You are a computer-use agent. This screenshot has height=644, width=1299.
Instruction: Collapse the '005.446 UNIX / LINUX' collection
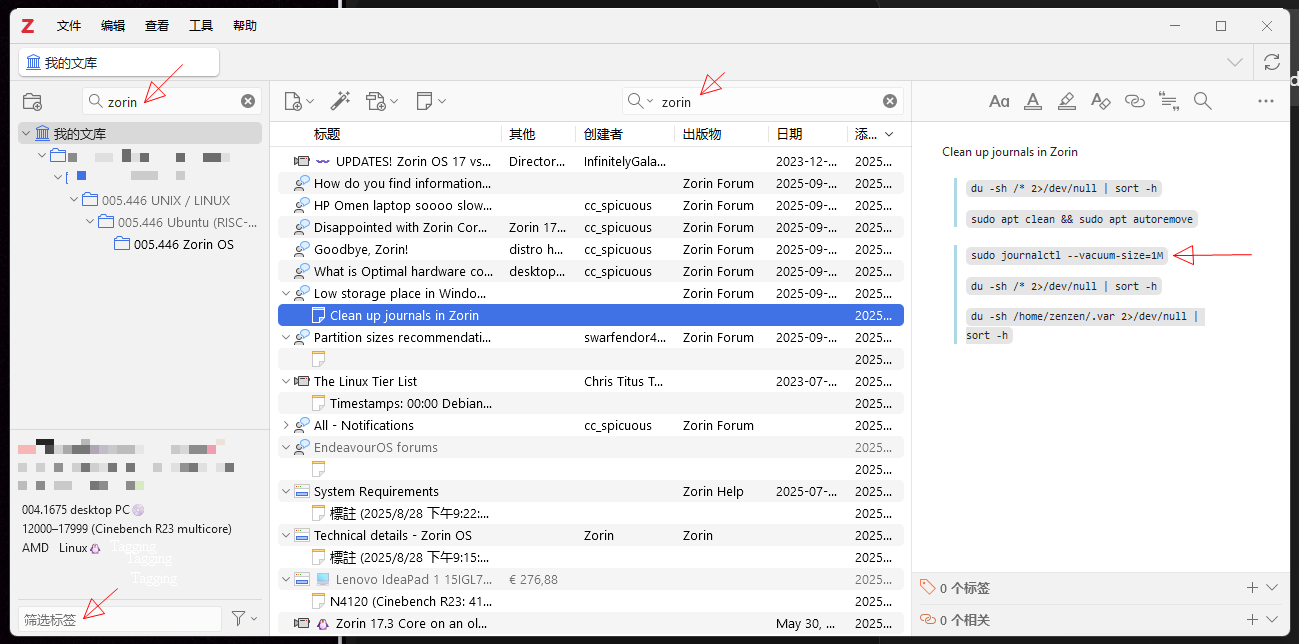(74, 200)
